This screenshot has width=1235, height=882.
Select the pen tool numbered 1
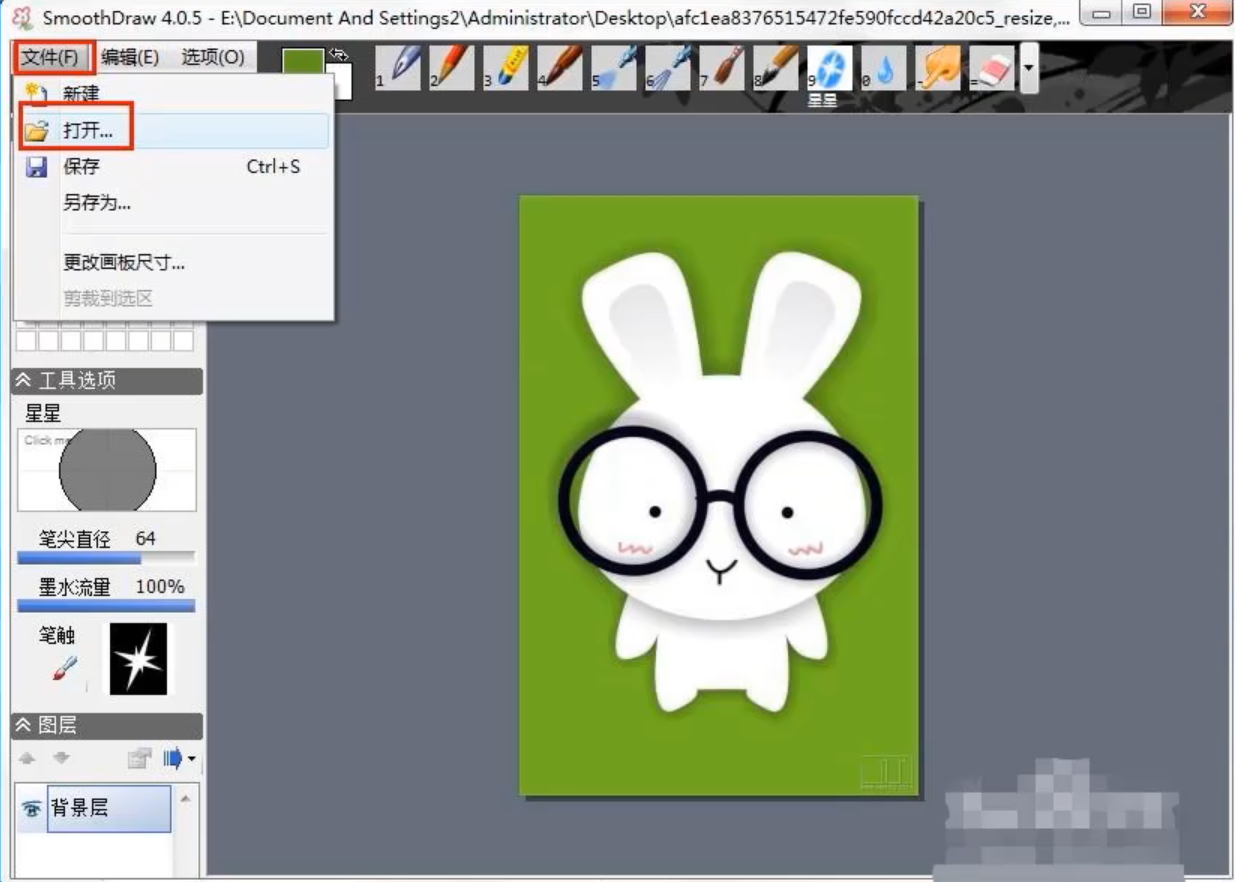399,68
